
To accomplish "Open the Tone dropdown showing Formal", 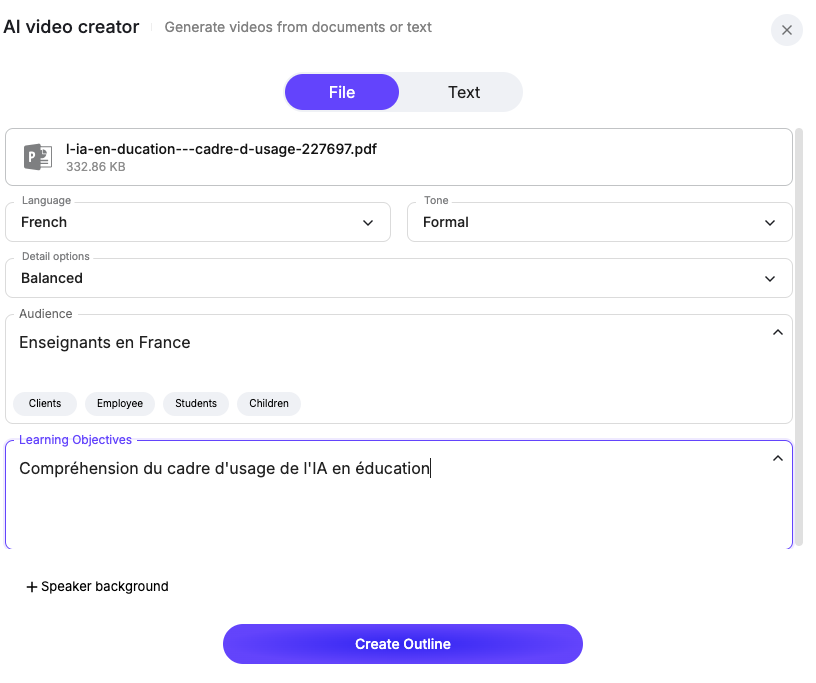I will click(599, 222).
